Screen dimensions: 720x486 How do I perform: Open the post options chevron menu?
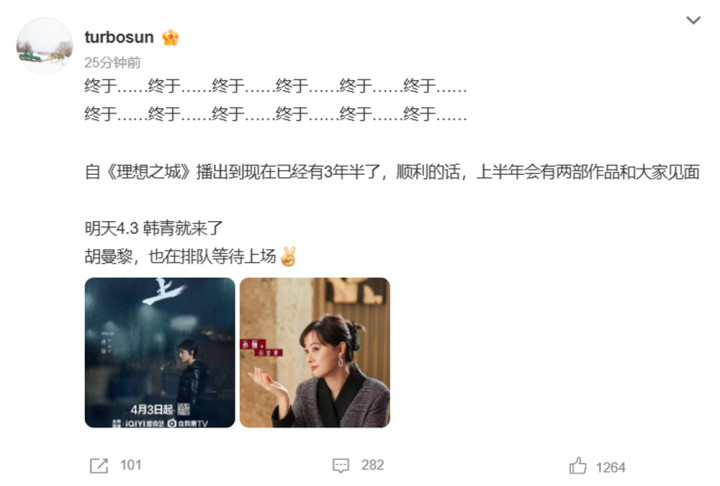tap(693, 20)
